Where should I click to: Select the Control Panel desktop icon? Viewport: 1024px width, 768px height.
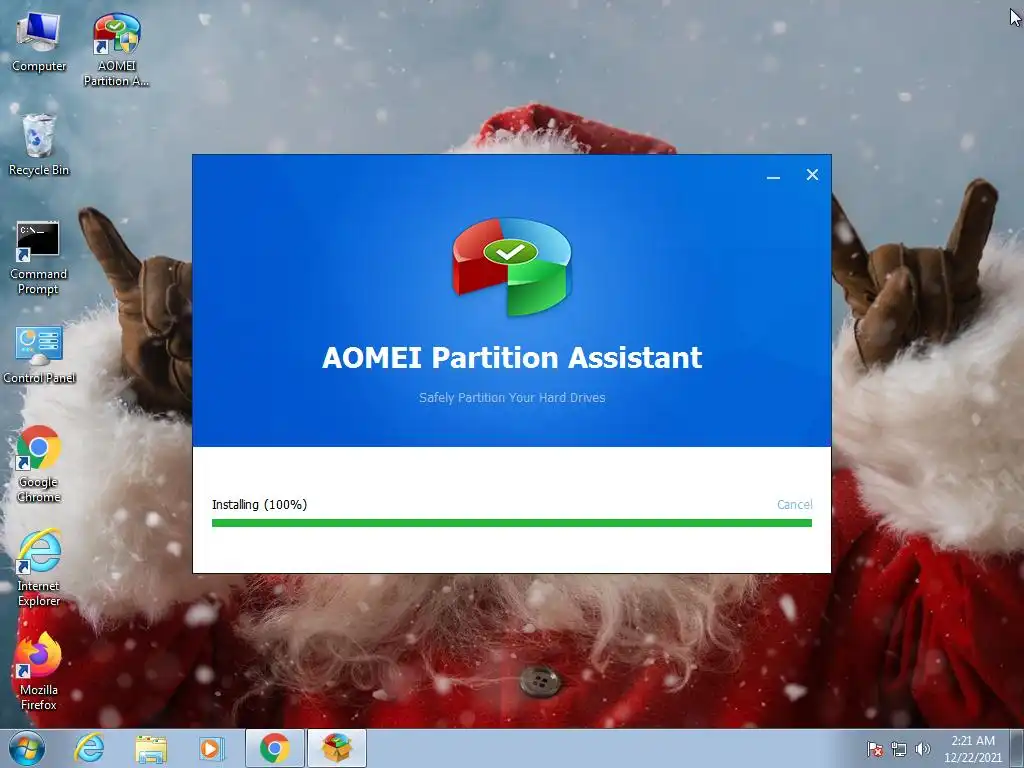(39, 354)
